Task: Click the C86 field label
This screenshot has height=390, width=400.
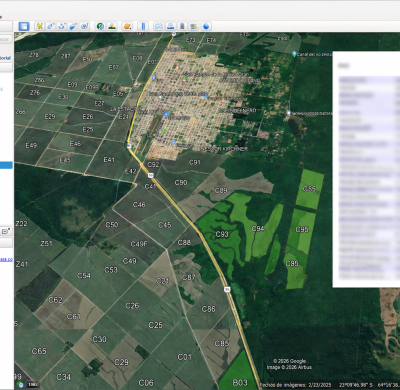Action: (x=209, y=309)
